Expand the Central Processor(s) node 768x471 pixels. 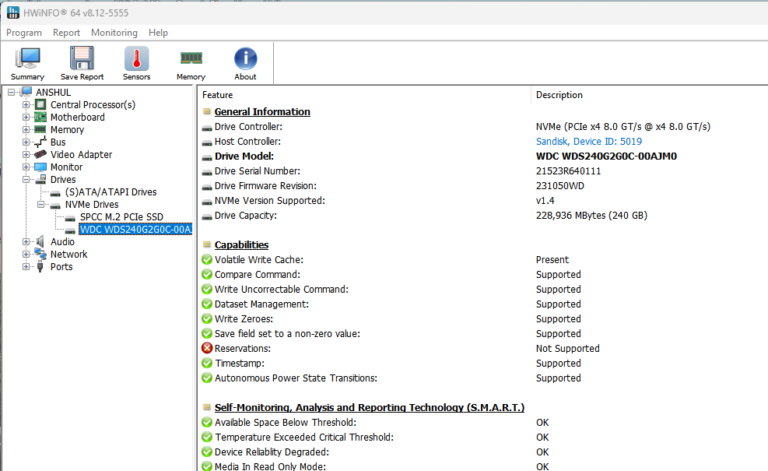pos(26,104)
